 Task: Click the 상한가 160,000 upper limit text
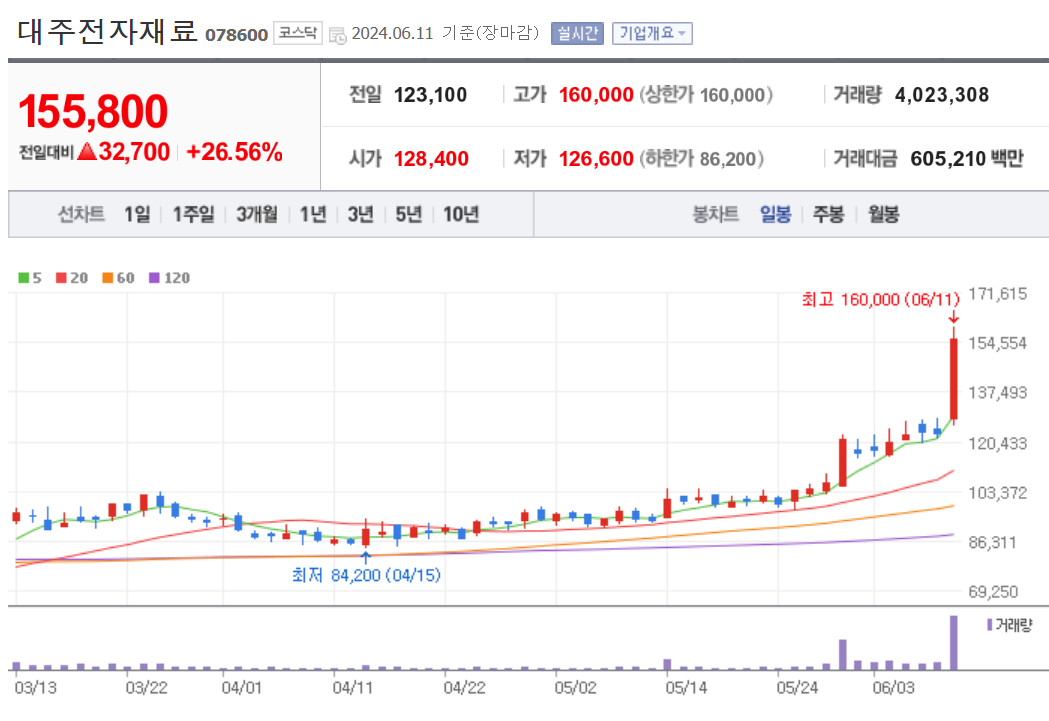706,95
